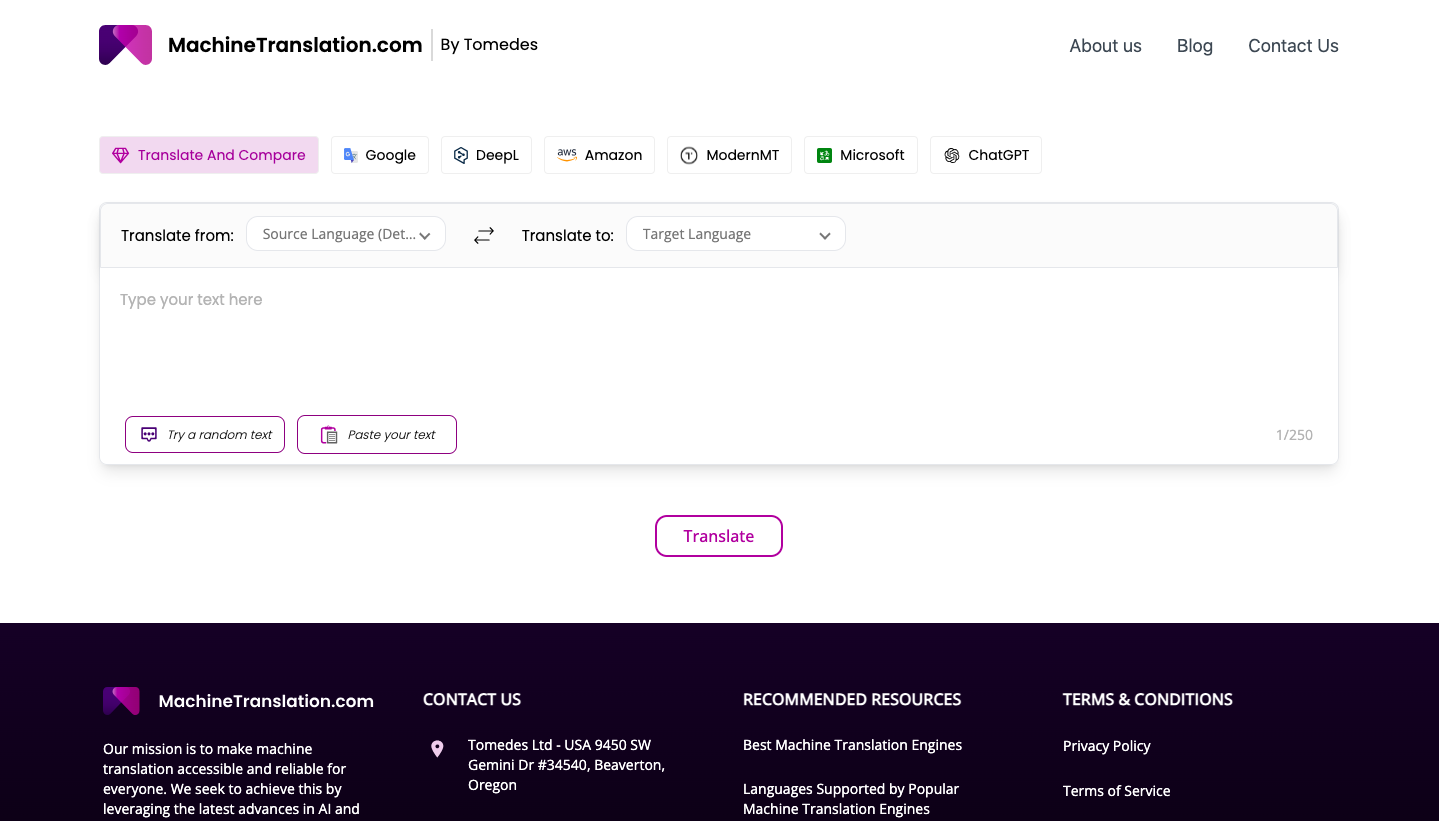Screen dimensions: 1439x821
Task: Click the diamond icon in Translate And Compare
Action: 121,155
